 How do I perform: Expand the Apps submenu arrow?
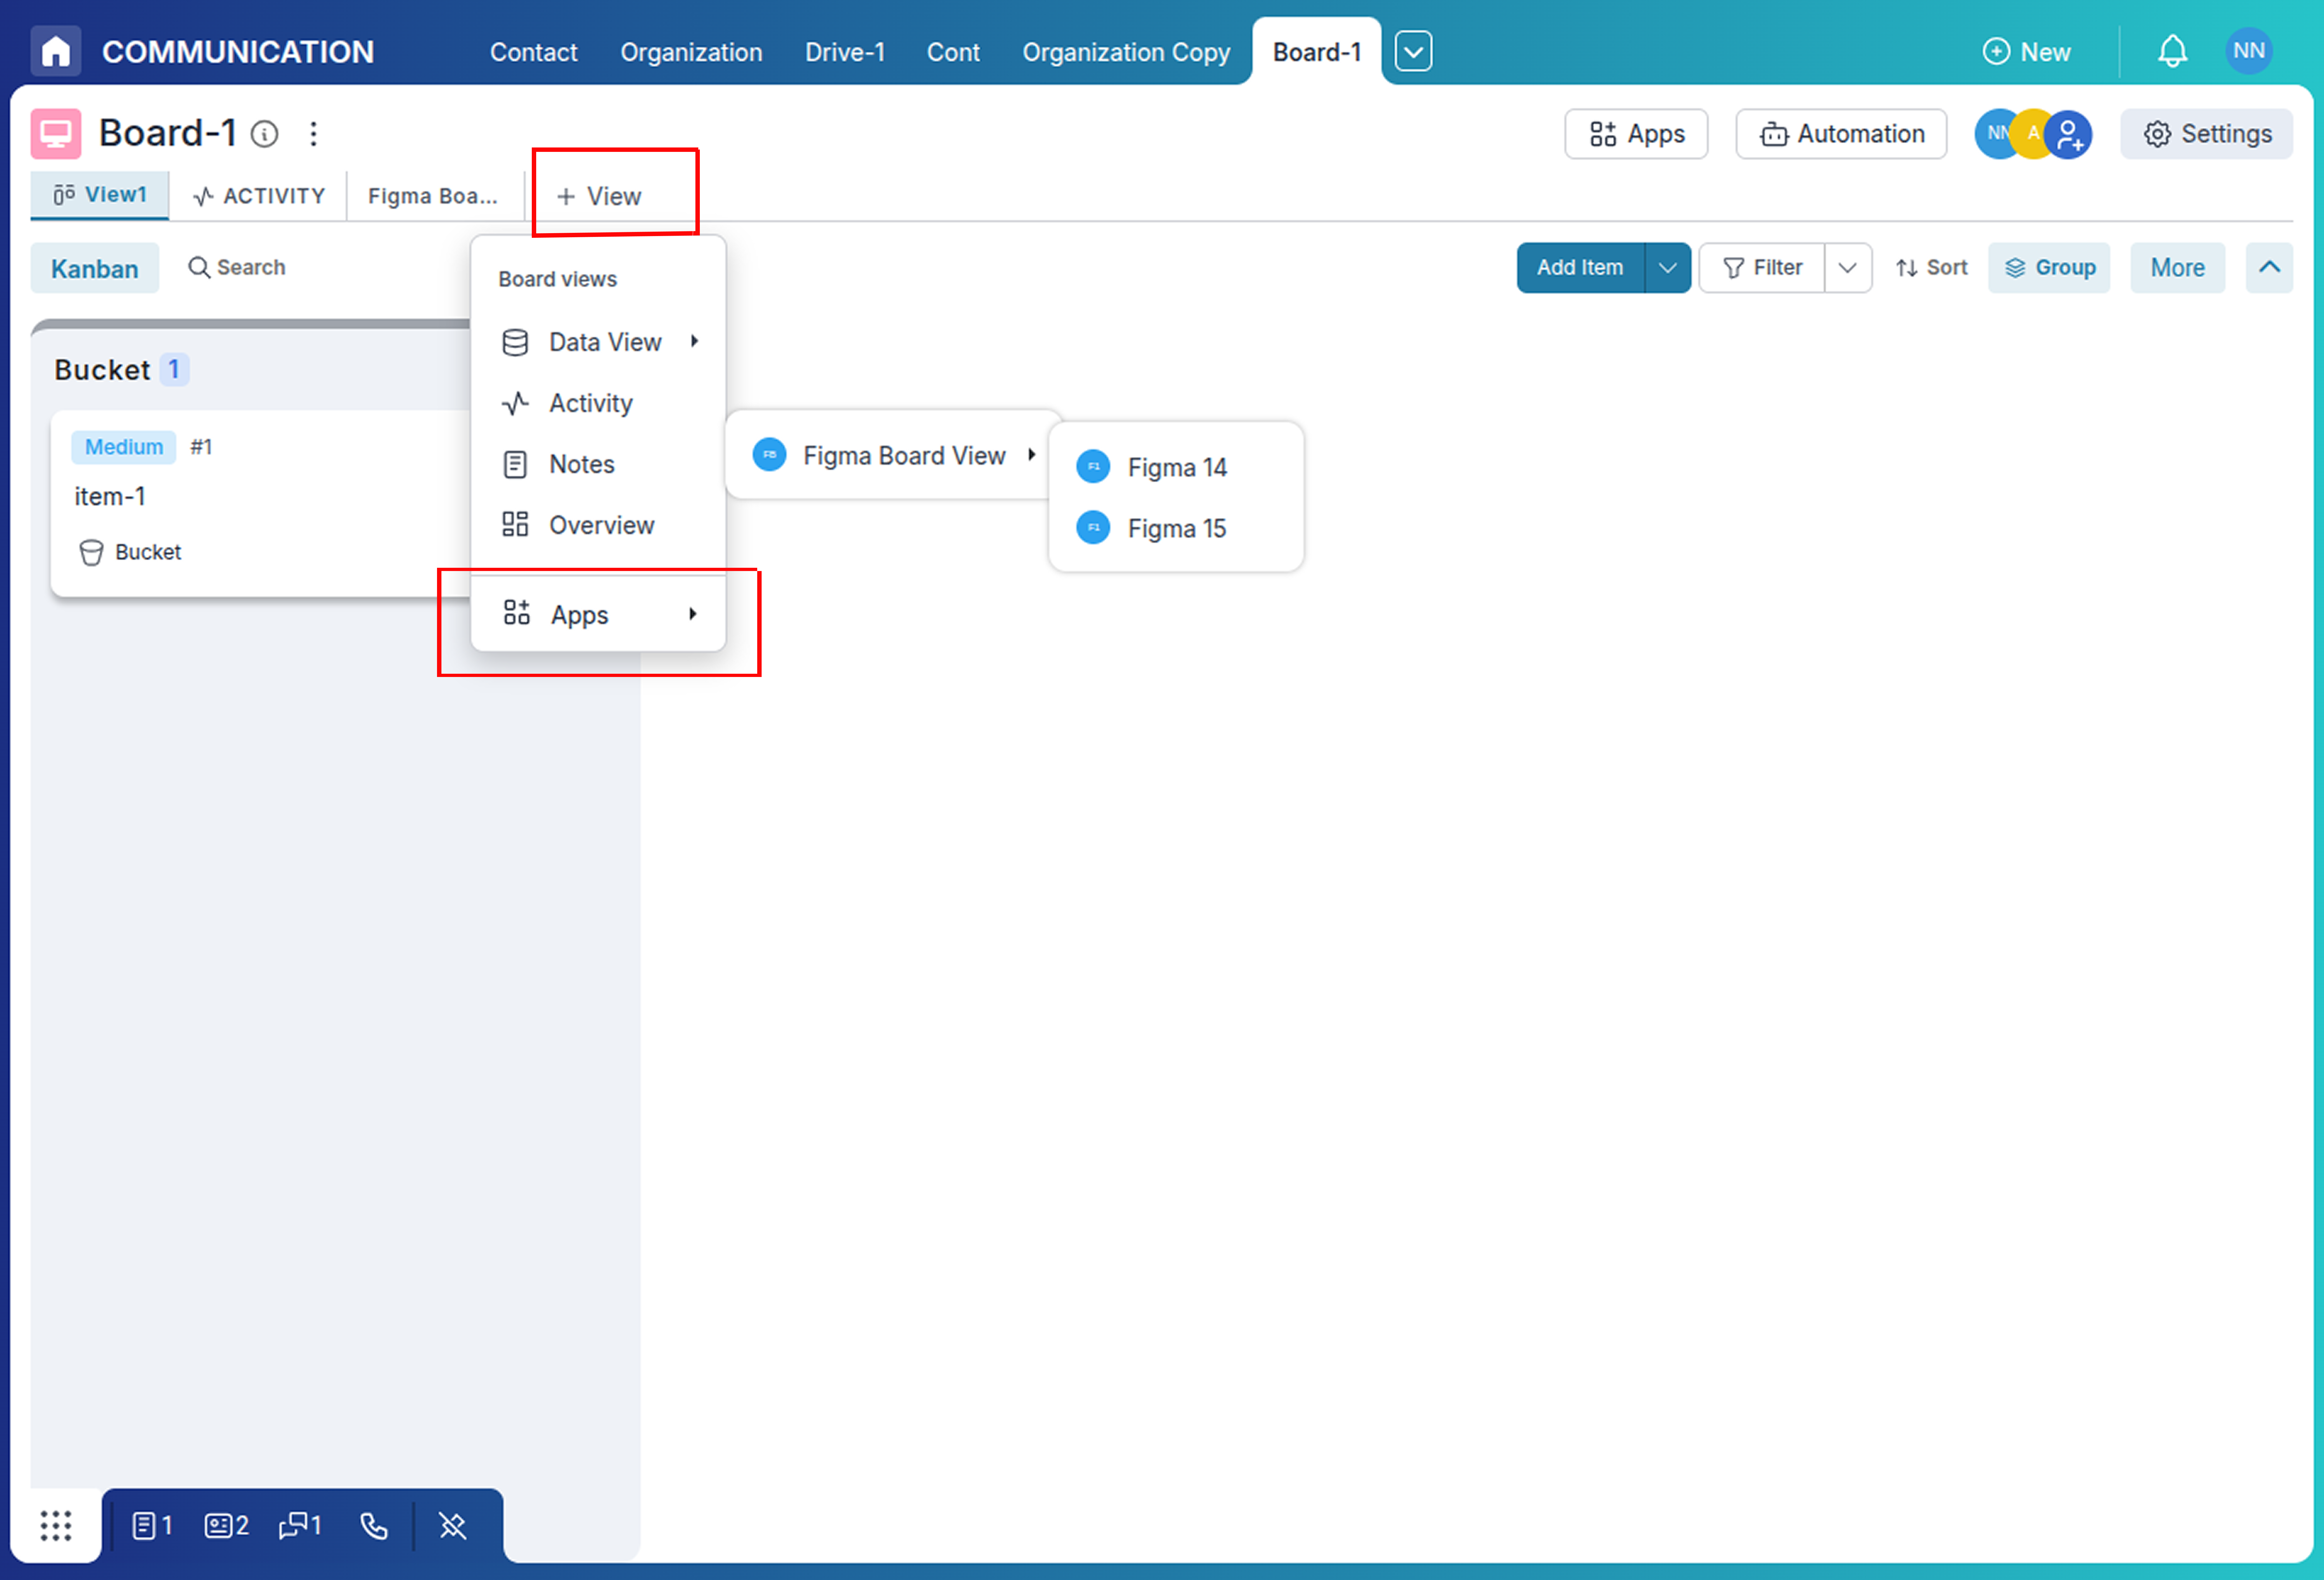(x=694, y=614)
